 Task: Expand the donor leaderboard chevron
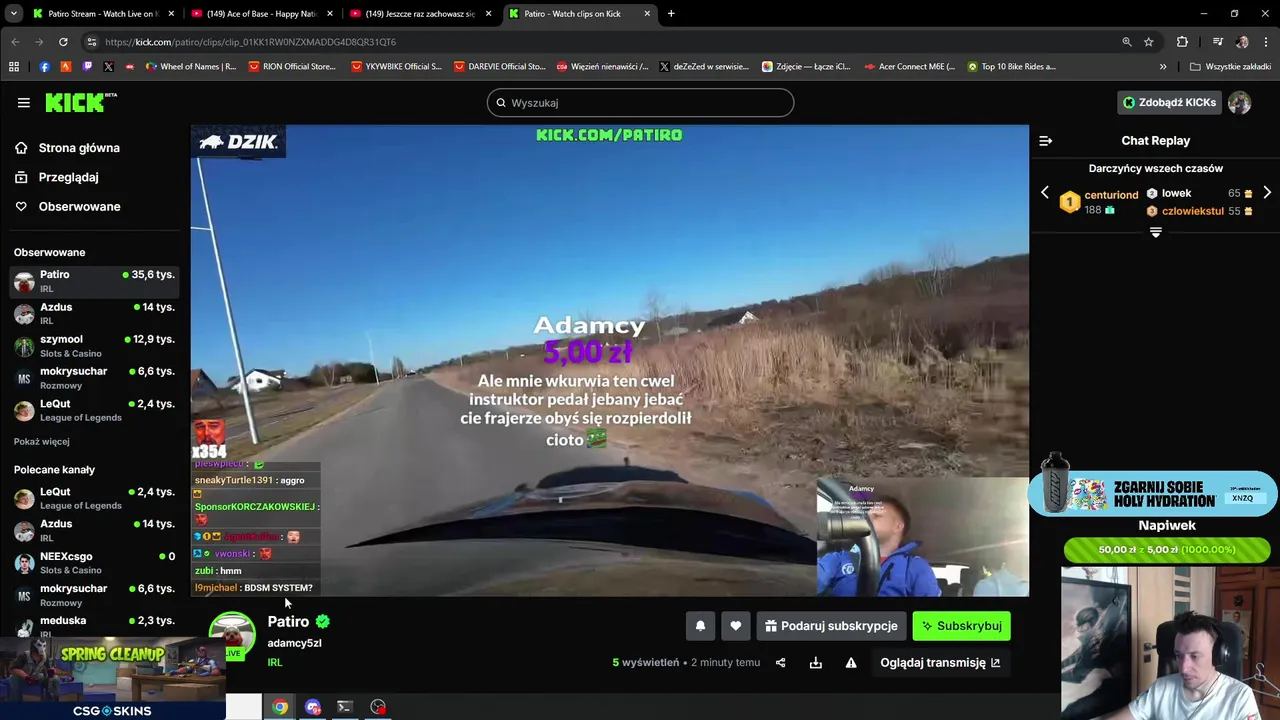pyautogui.click(x=1155, y=232)
